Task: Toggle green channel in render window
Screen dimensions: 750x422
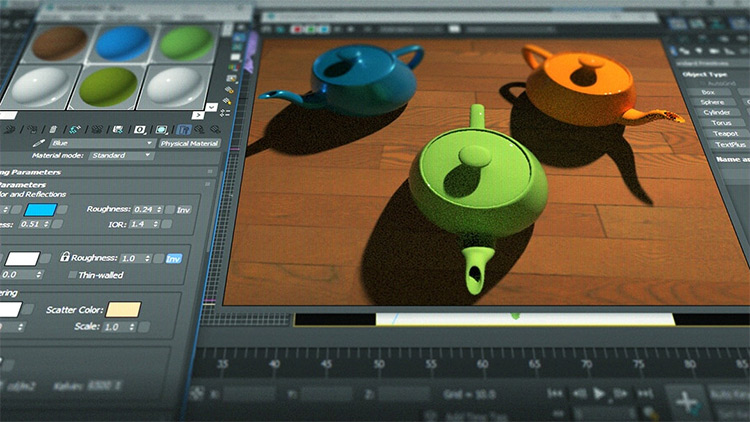Action: [x=311, y=29]
